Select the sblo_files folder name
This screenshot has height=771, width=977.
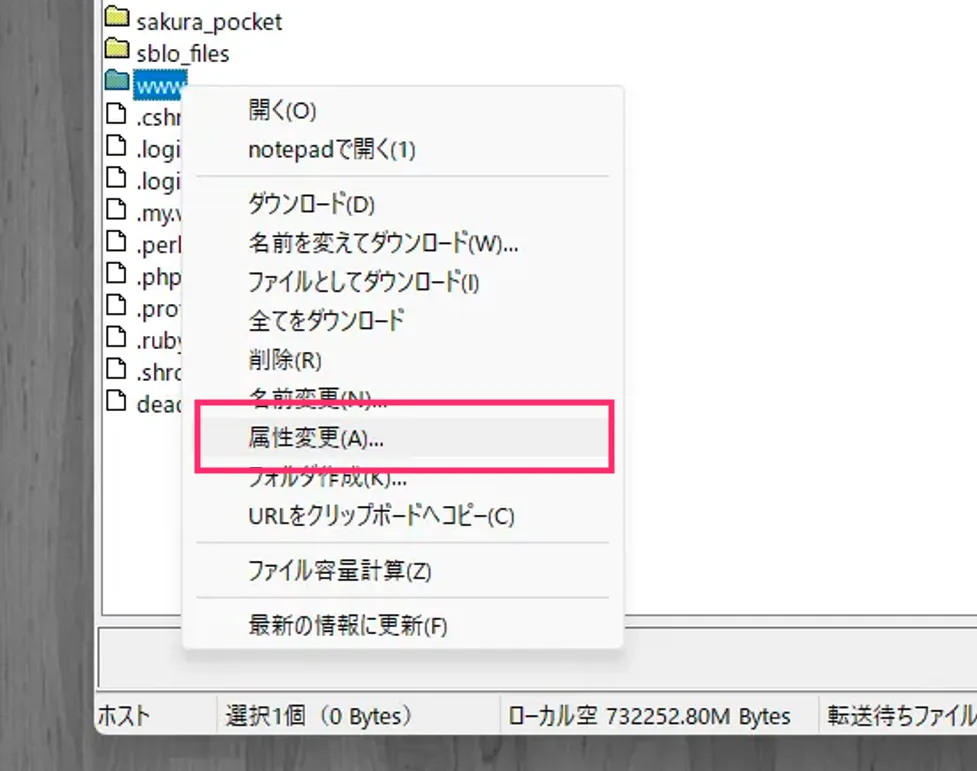(x=182, y=53)
